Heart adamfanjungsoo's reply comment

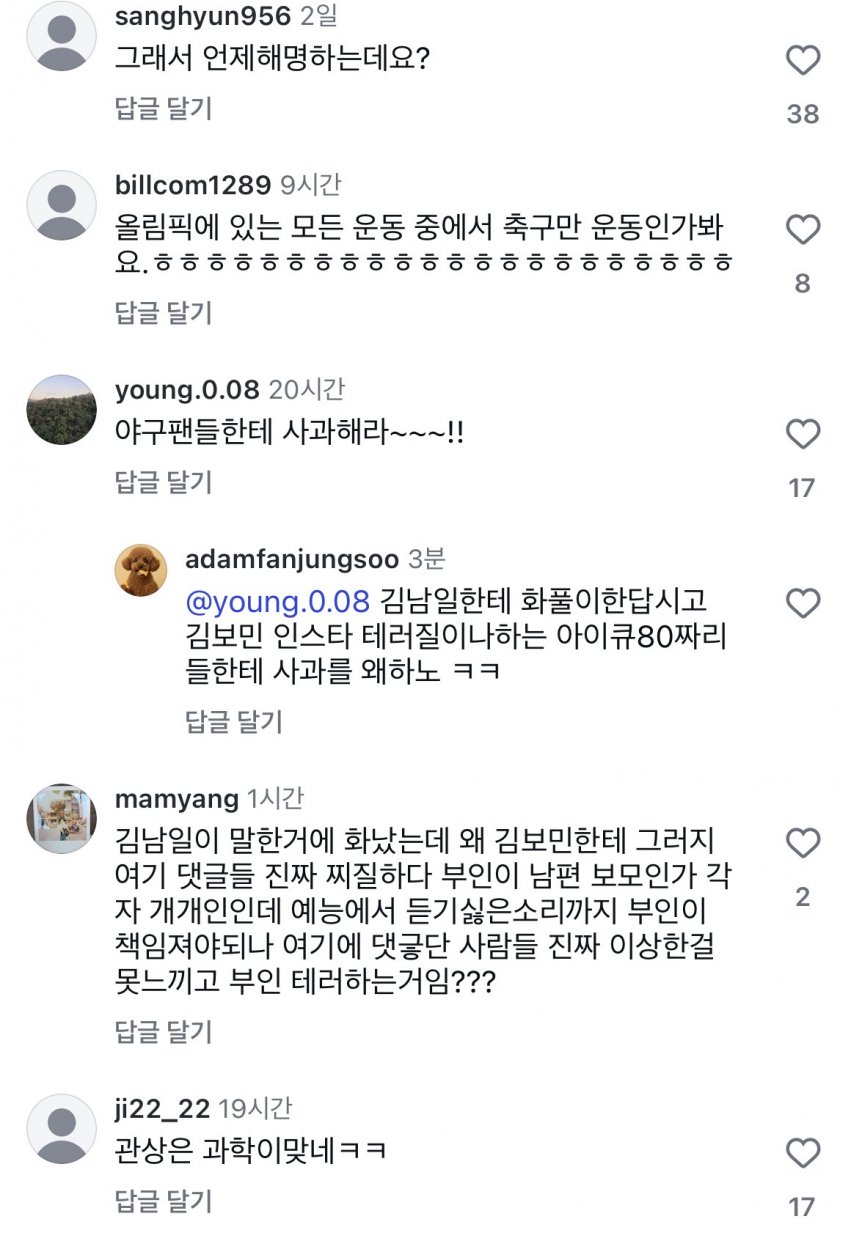[803, 604]
